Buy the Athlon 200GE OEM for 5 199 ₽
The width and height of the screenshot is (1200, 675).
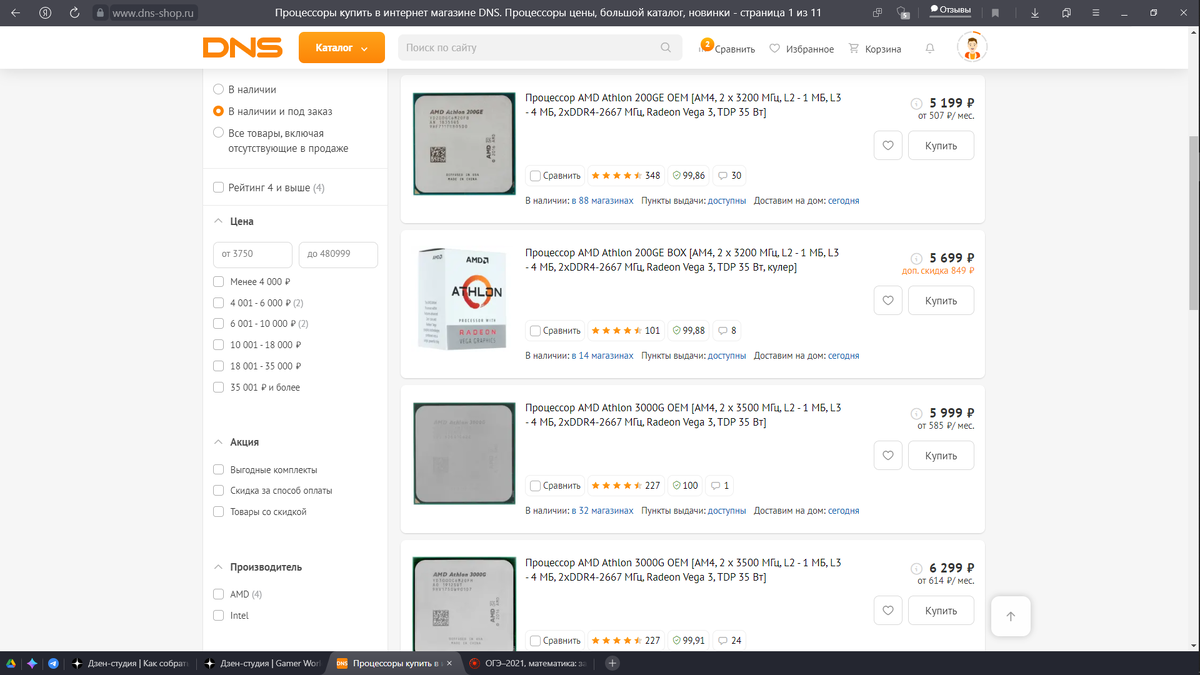[x=941, y=146]
